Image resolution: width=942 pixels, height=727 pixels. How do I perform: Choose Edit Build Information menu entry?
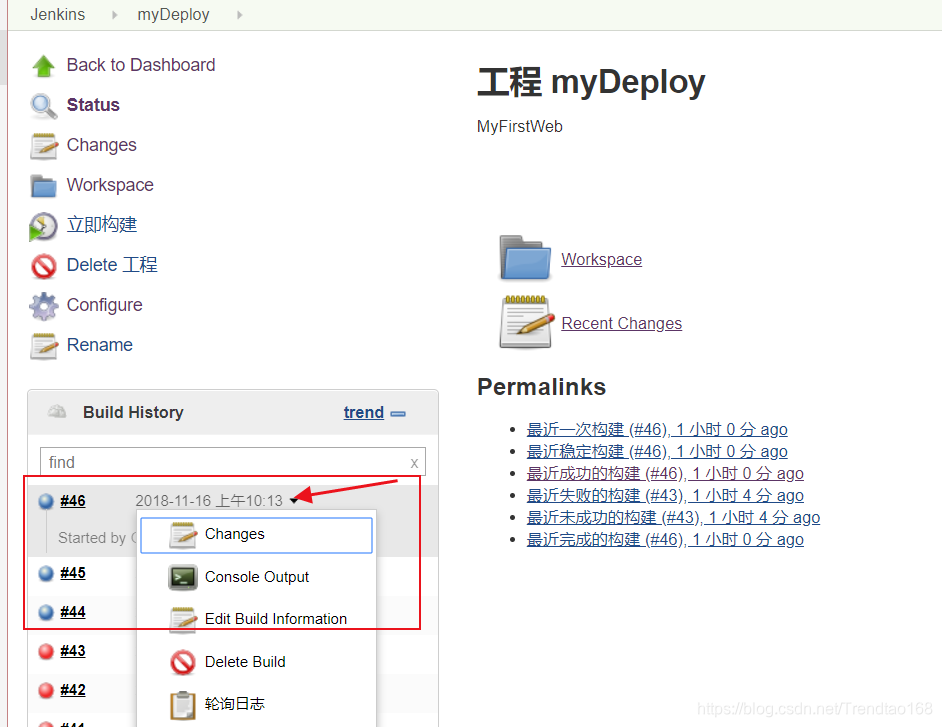[257, 619]
